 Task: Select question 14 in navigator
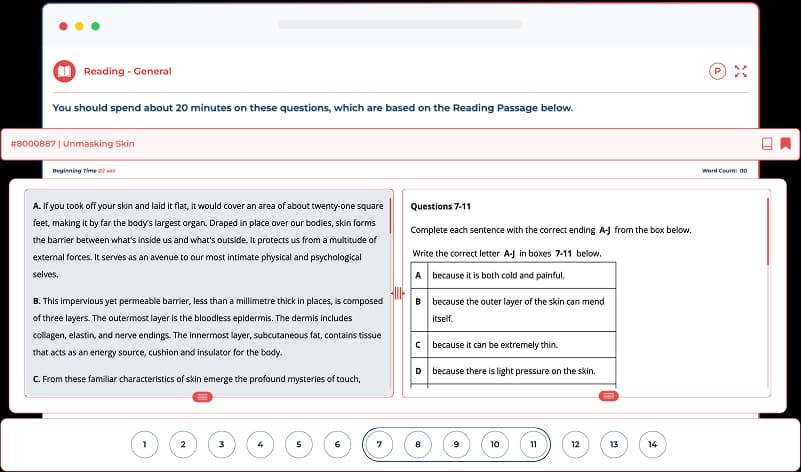[x=652, y=443]
